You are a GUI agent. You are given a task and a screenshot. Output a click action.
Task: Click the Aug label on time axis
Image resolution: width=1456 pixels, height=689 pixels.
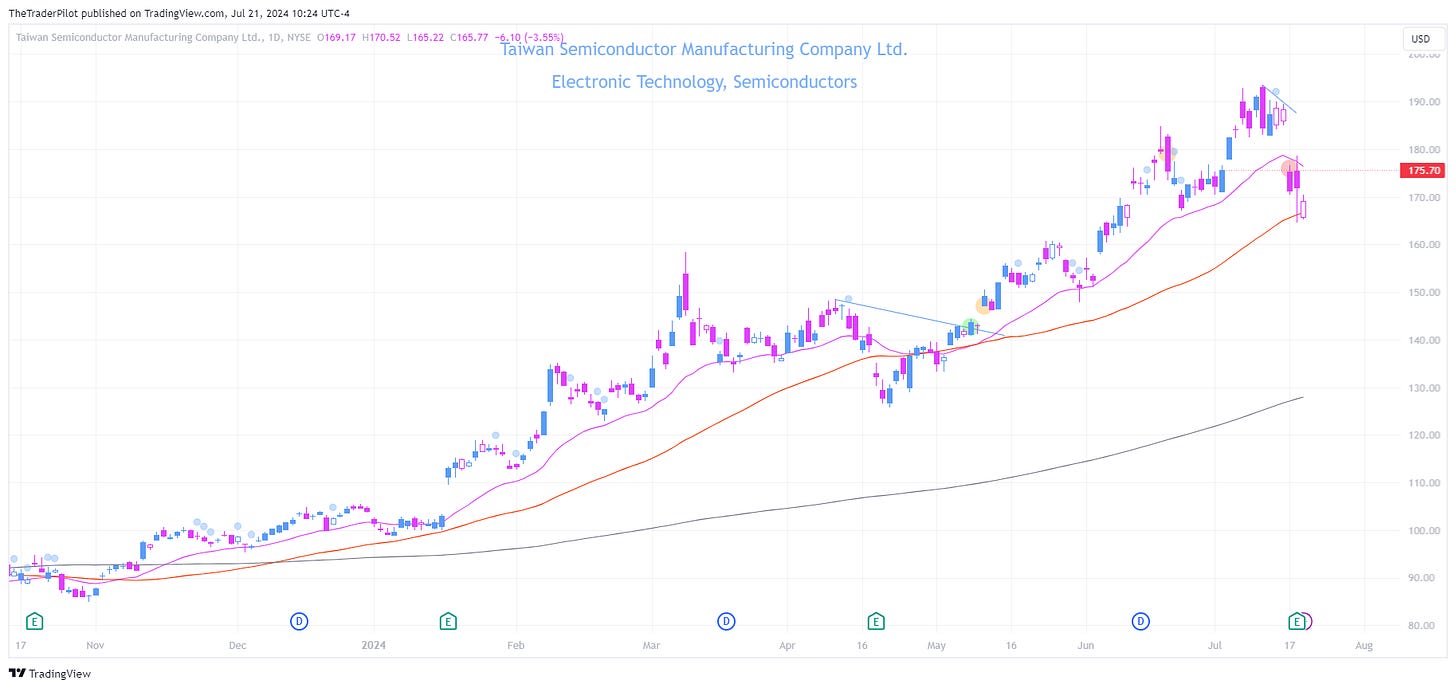pyautogui.click(x=1364, y=646)
